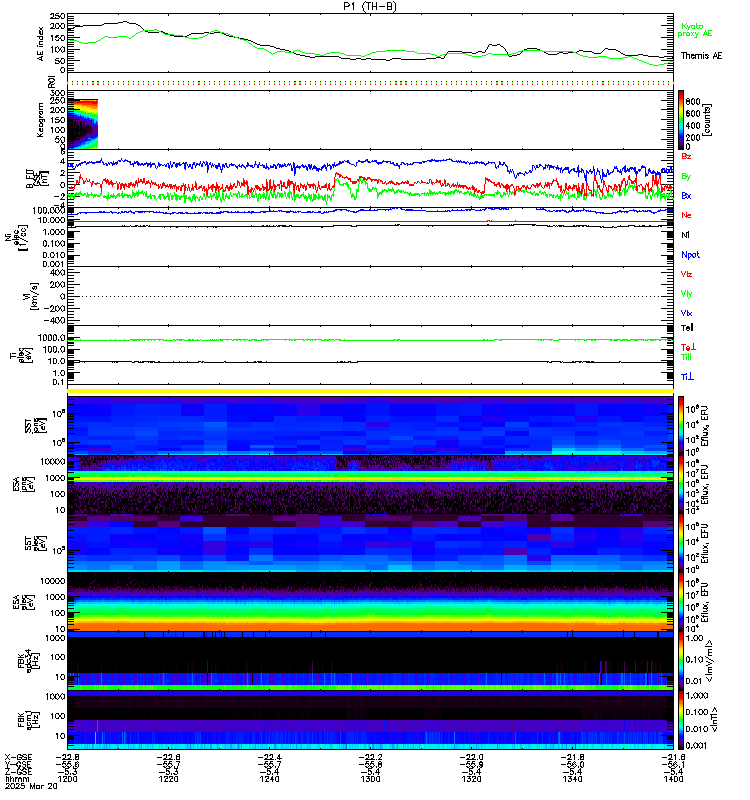Click the plot title P1 (TH-B)

370,6
